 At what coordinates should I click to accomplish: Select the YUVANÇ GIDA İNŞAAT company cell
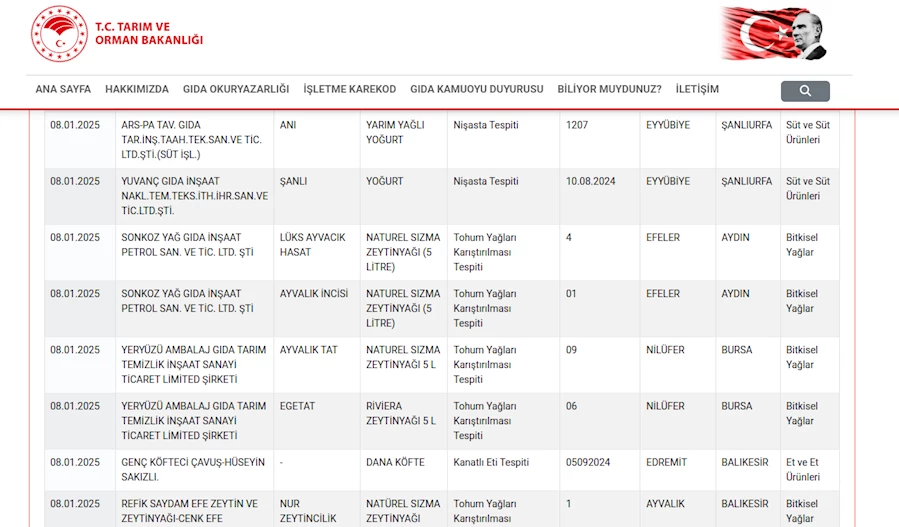coord(194,196)
